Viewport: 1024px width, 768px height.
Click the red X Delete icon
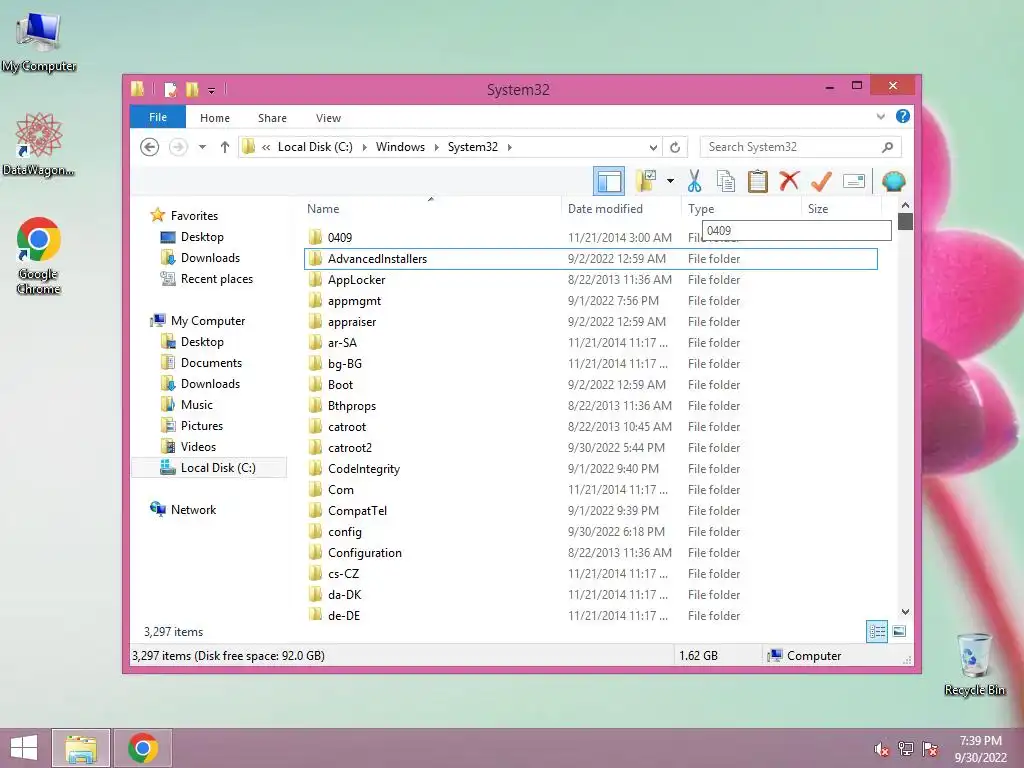click(789, 180)
